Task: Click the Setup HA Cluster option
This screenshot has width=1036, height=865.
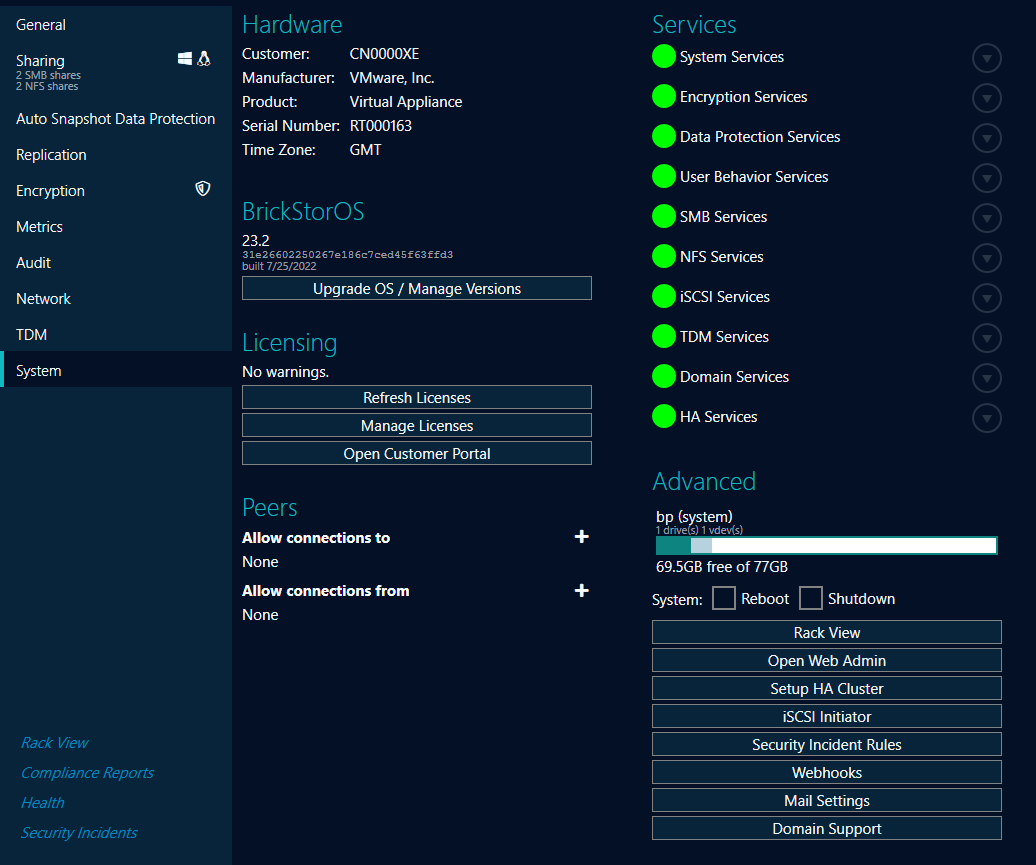Action: tap(826, 688)
